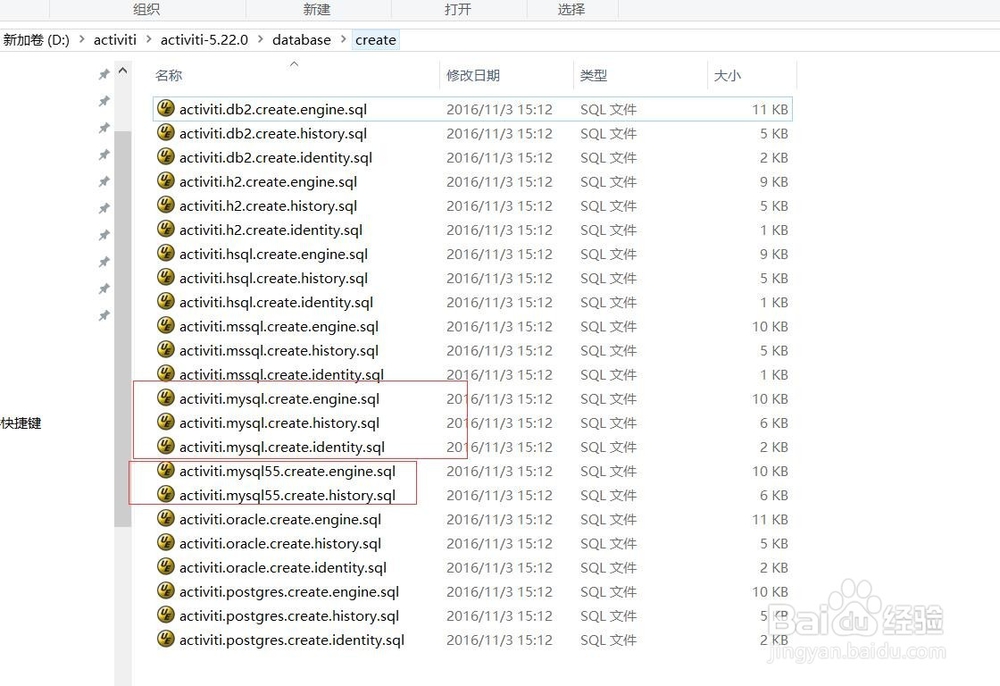This screenshot has height=686, width=1000.
Task: Open the 打开 ribbon group
Action: [457, 9]
